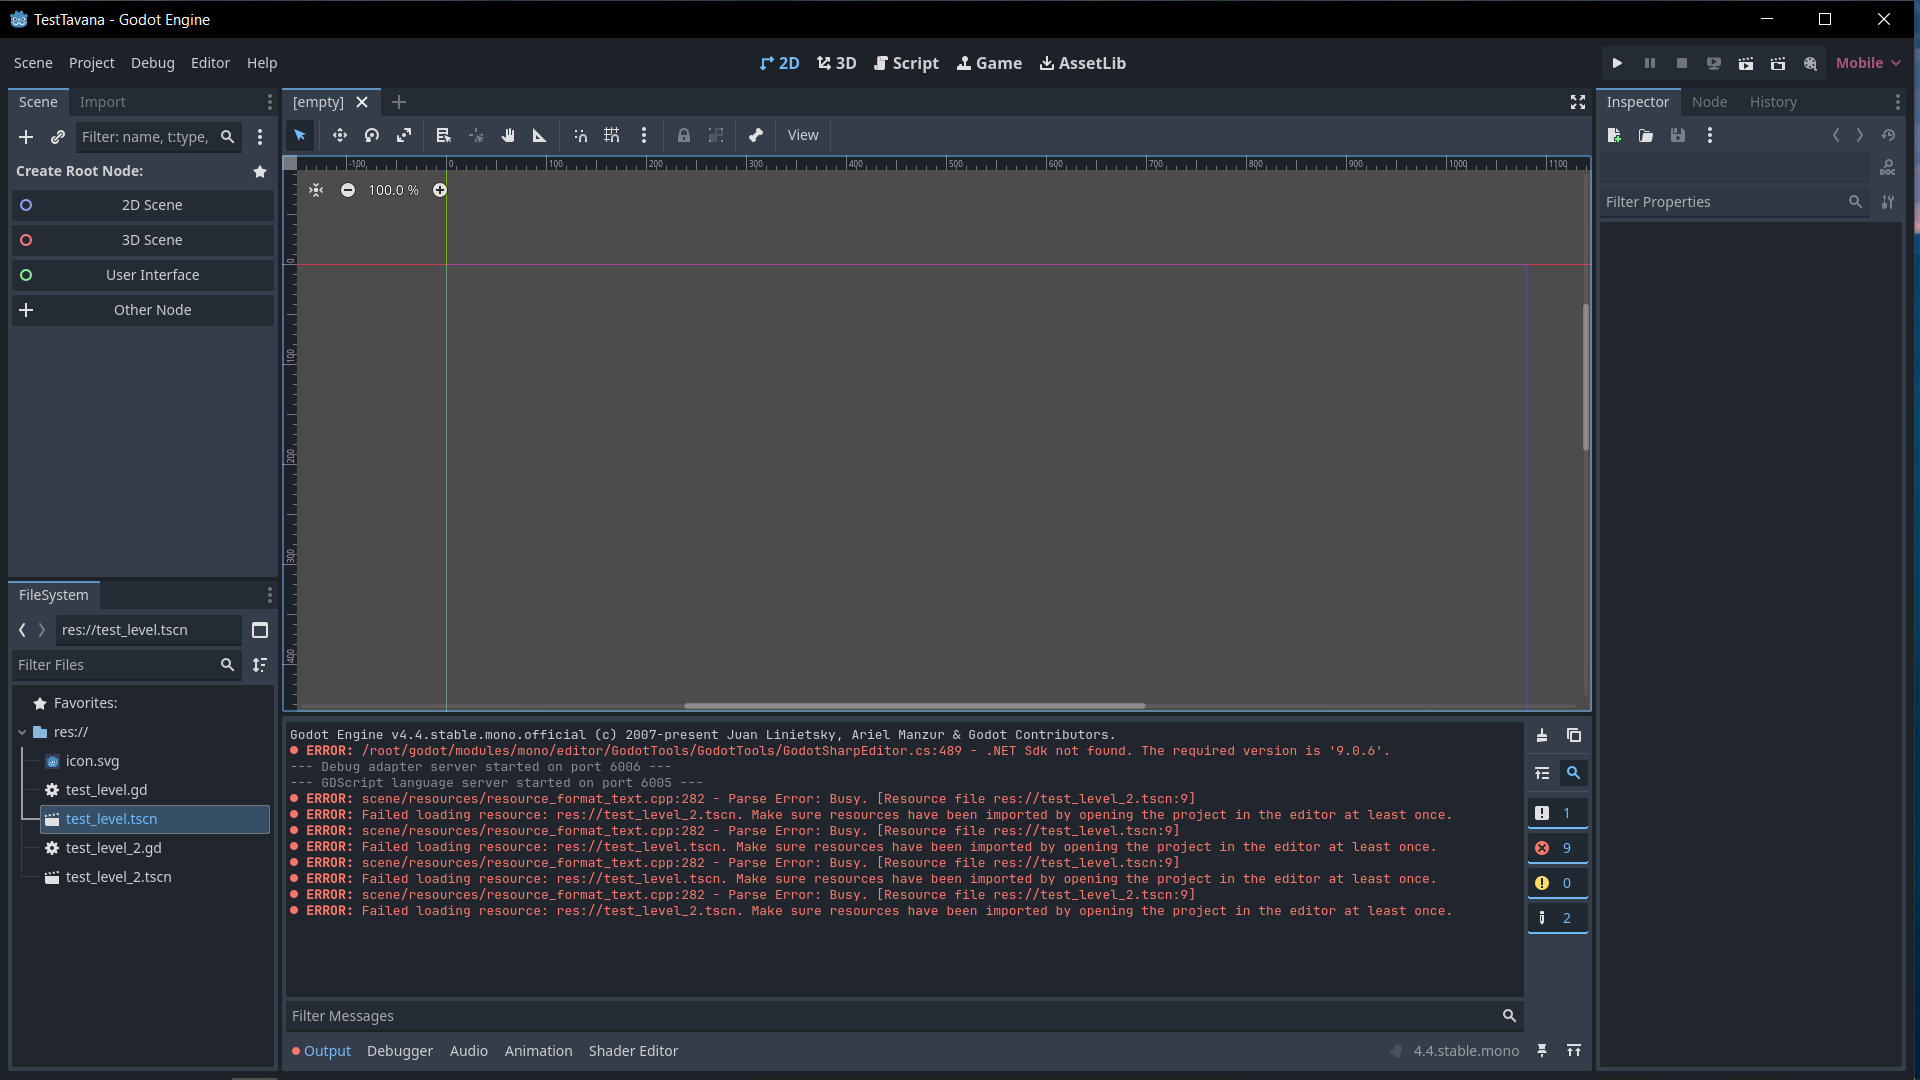Open the Shader Editor bottom panel
The height and width of the screenshot is (1080, 1920).
coord(633,1051)
